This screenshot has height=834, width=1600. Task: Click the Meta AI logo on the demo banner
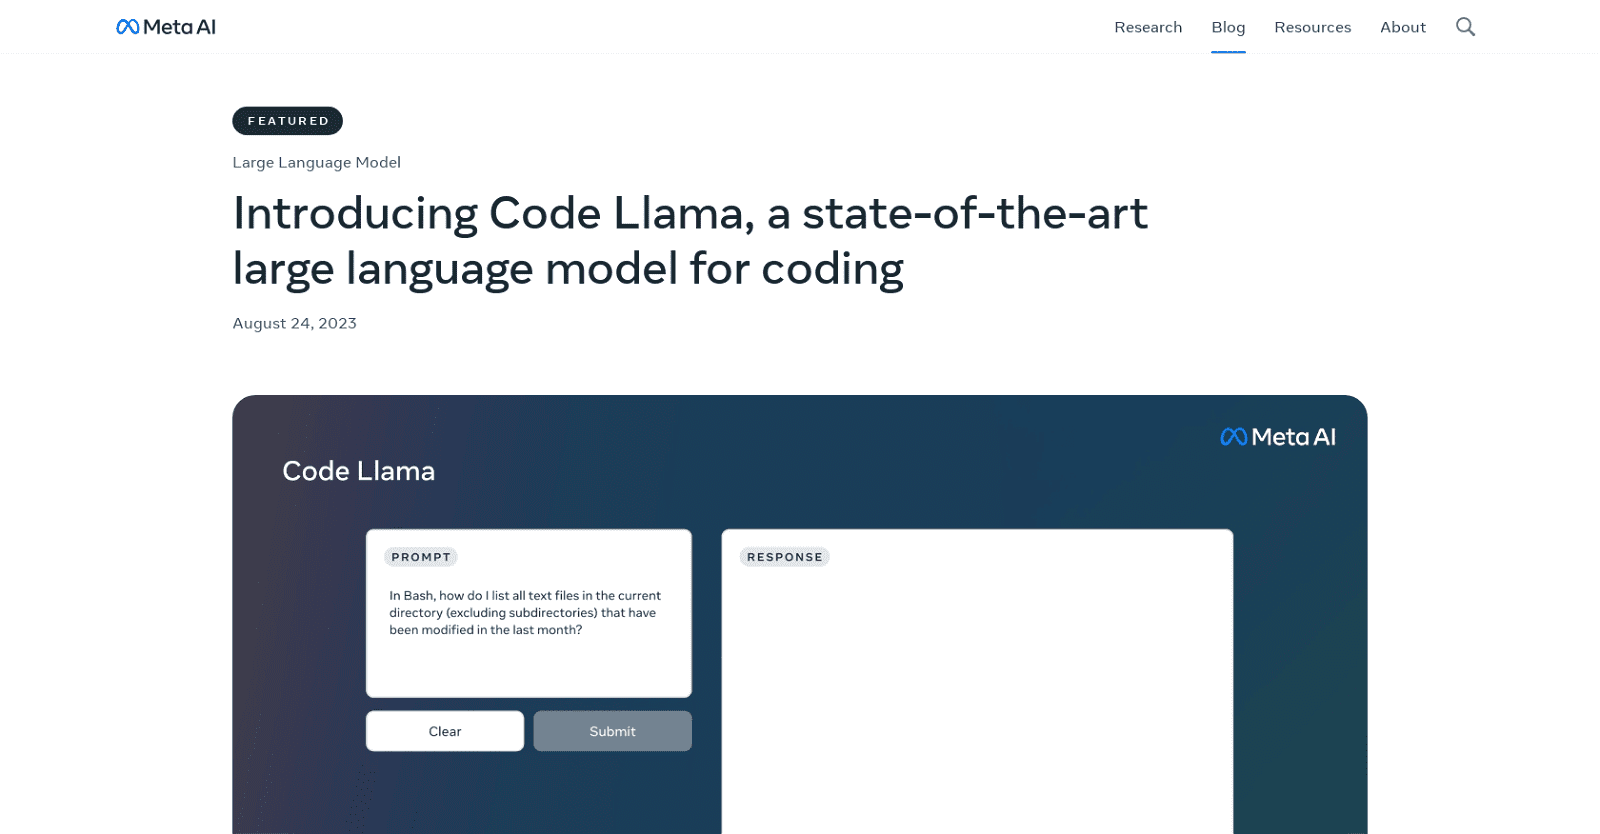[1277, 436]
